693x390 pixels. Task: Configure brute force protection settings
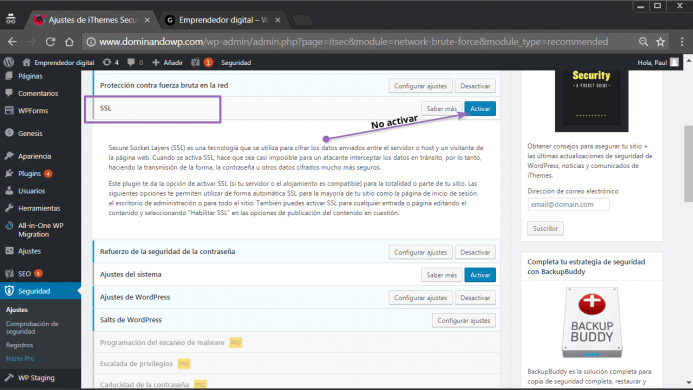tap(420, 86)
